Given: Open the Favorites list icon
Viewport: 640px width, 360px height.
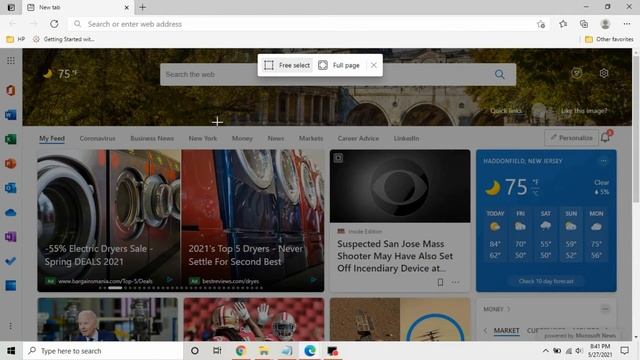Looking at the screenshot, I should pyautogui.click(x=563, y=24).
